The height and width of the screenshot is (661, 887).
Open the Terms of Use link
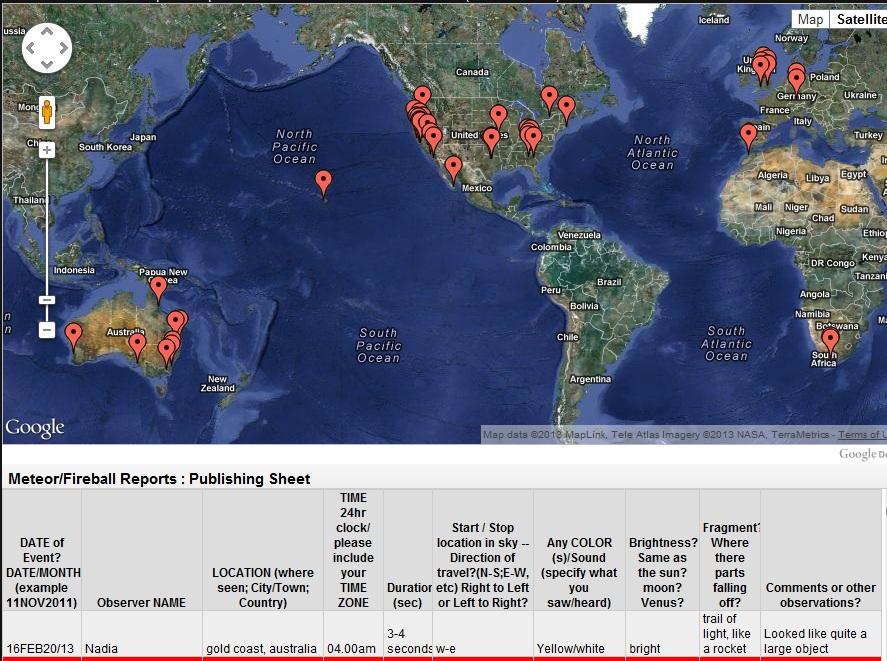click(861, 435)
